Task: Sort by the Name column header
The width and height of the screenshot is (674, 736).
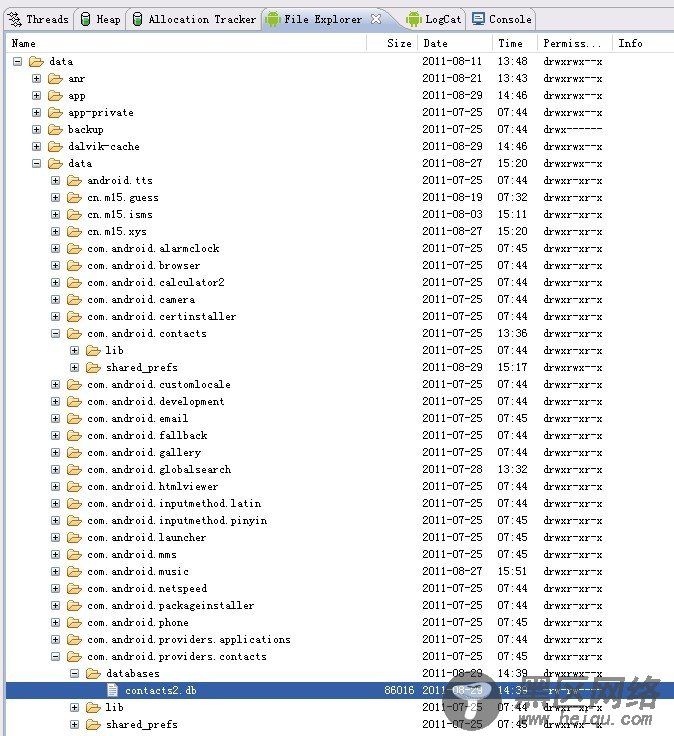Action: (186, 43)
